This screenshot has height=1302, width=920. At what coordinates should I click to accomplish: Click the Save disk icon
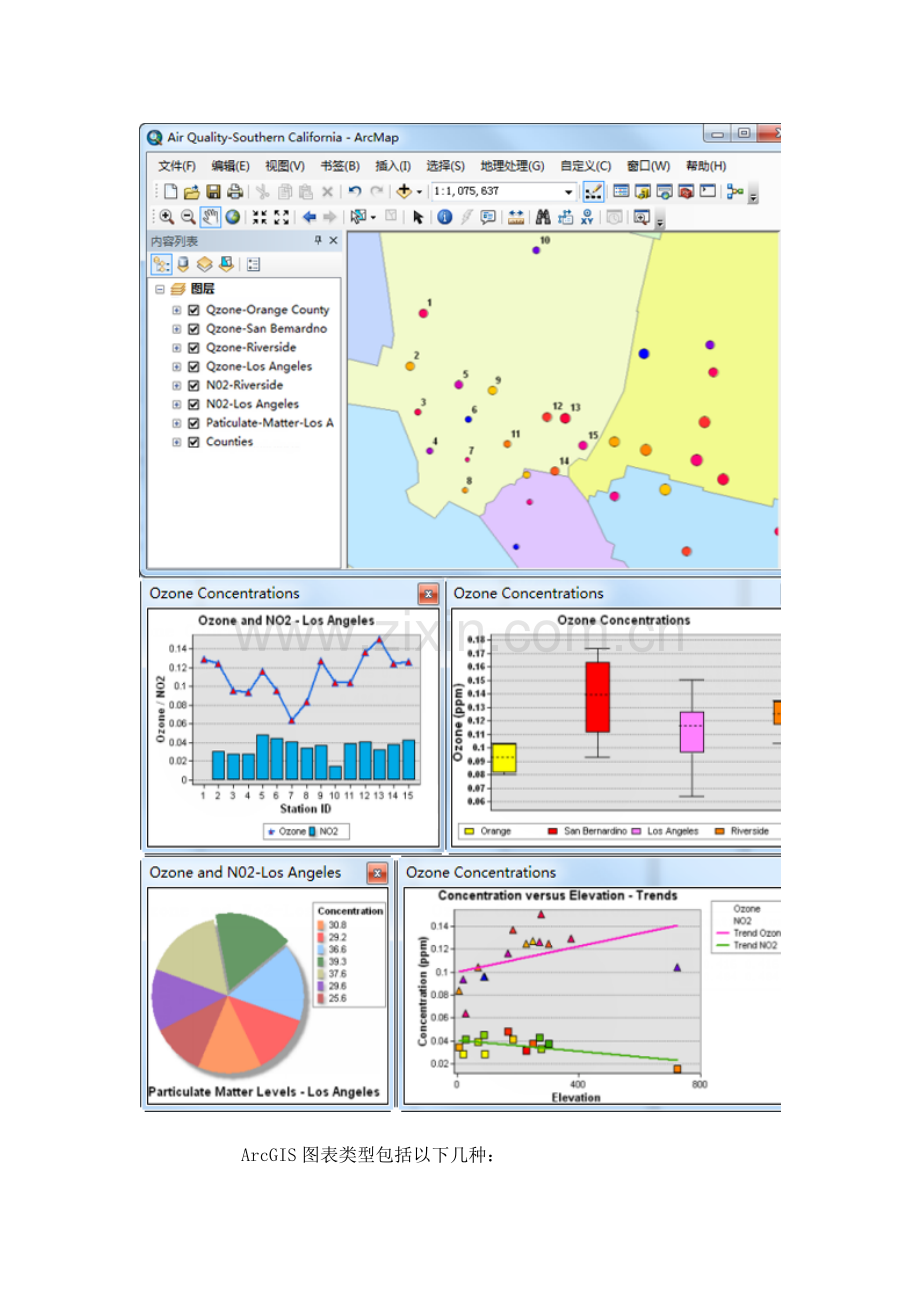pos(212,190)
